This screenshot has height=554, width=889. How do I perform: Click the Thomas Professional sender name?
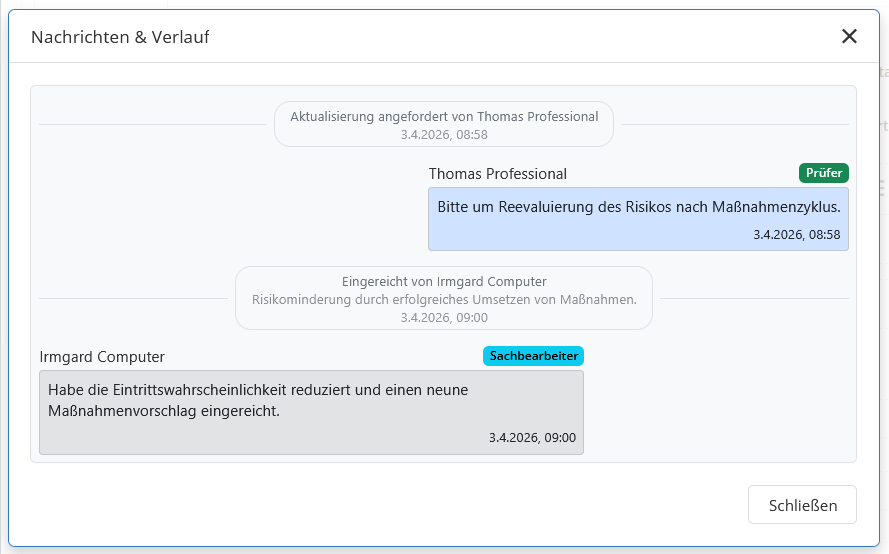[x=498, y=174]
